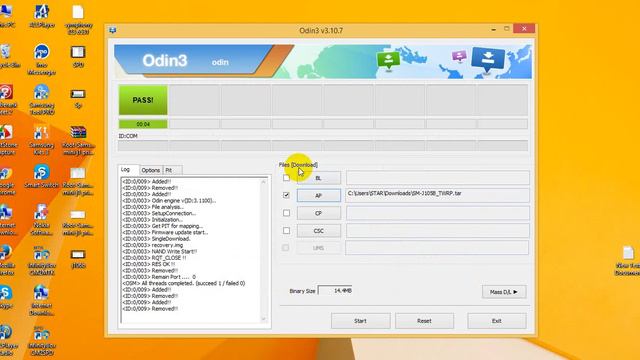Launch the Internet Download Manager shortcut
Viewport: 640px width, 360px height.
point(42,300)
